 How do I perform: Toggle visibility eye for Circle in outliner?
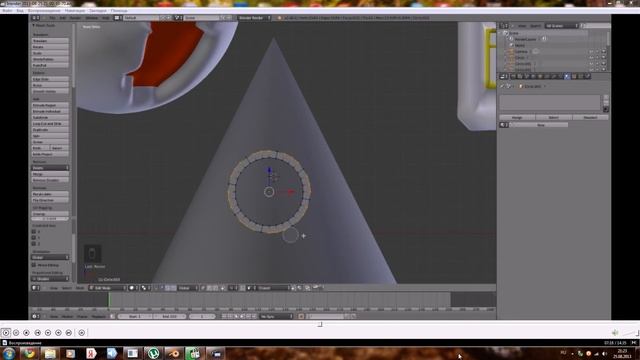591,58
